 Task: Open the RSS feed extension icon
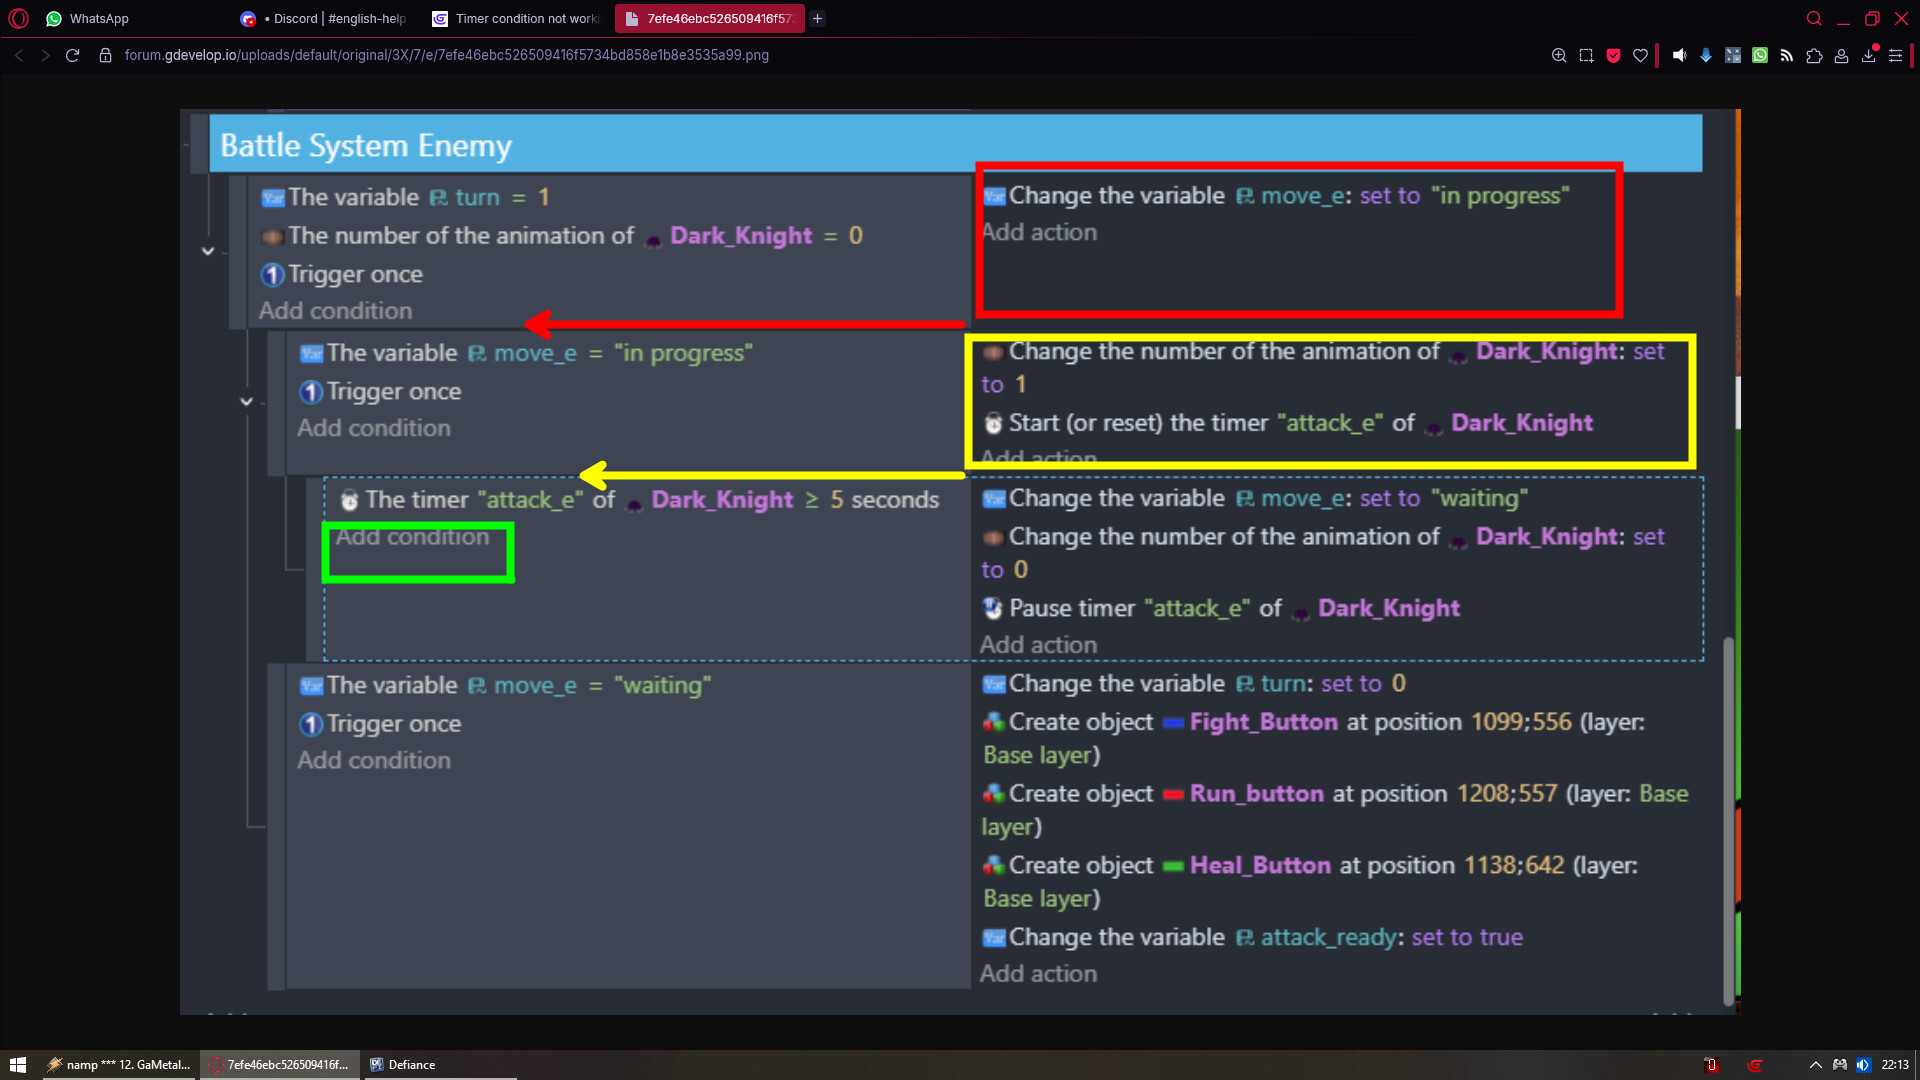tap(1787, 56)
